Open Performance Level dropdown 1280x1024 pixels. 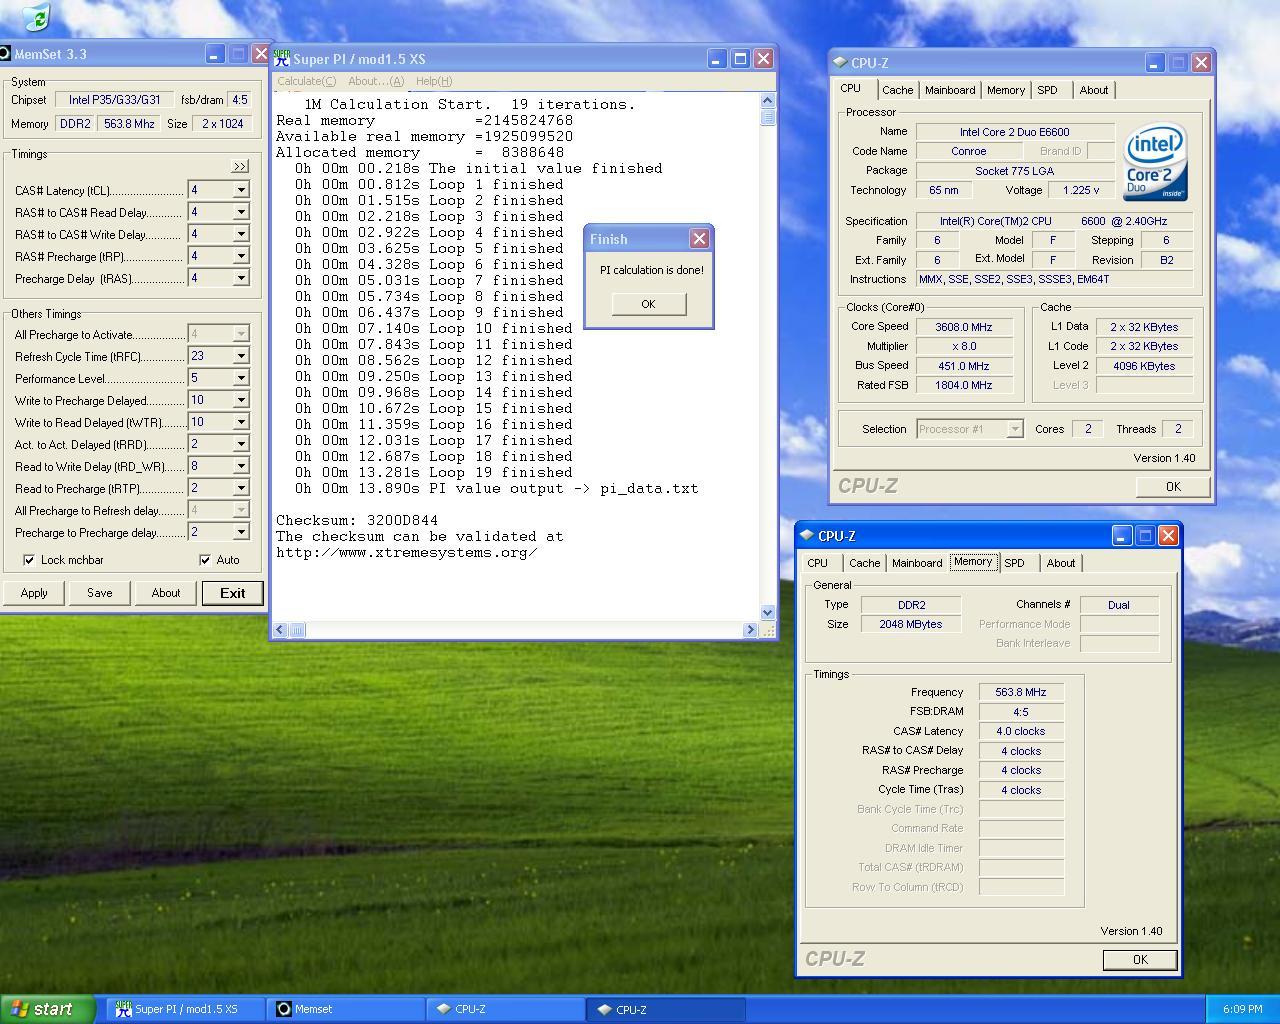tap(241, 378)
